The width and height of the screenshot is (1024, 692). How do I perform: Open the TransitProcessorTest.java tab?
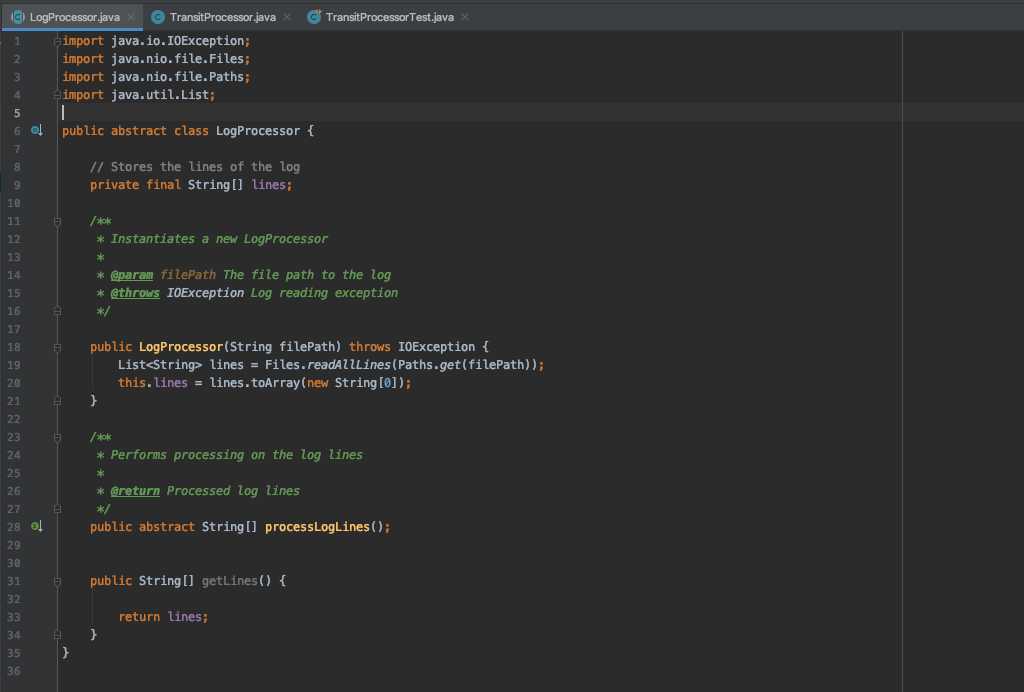point(389,17)
